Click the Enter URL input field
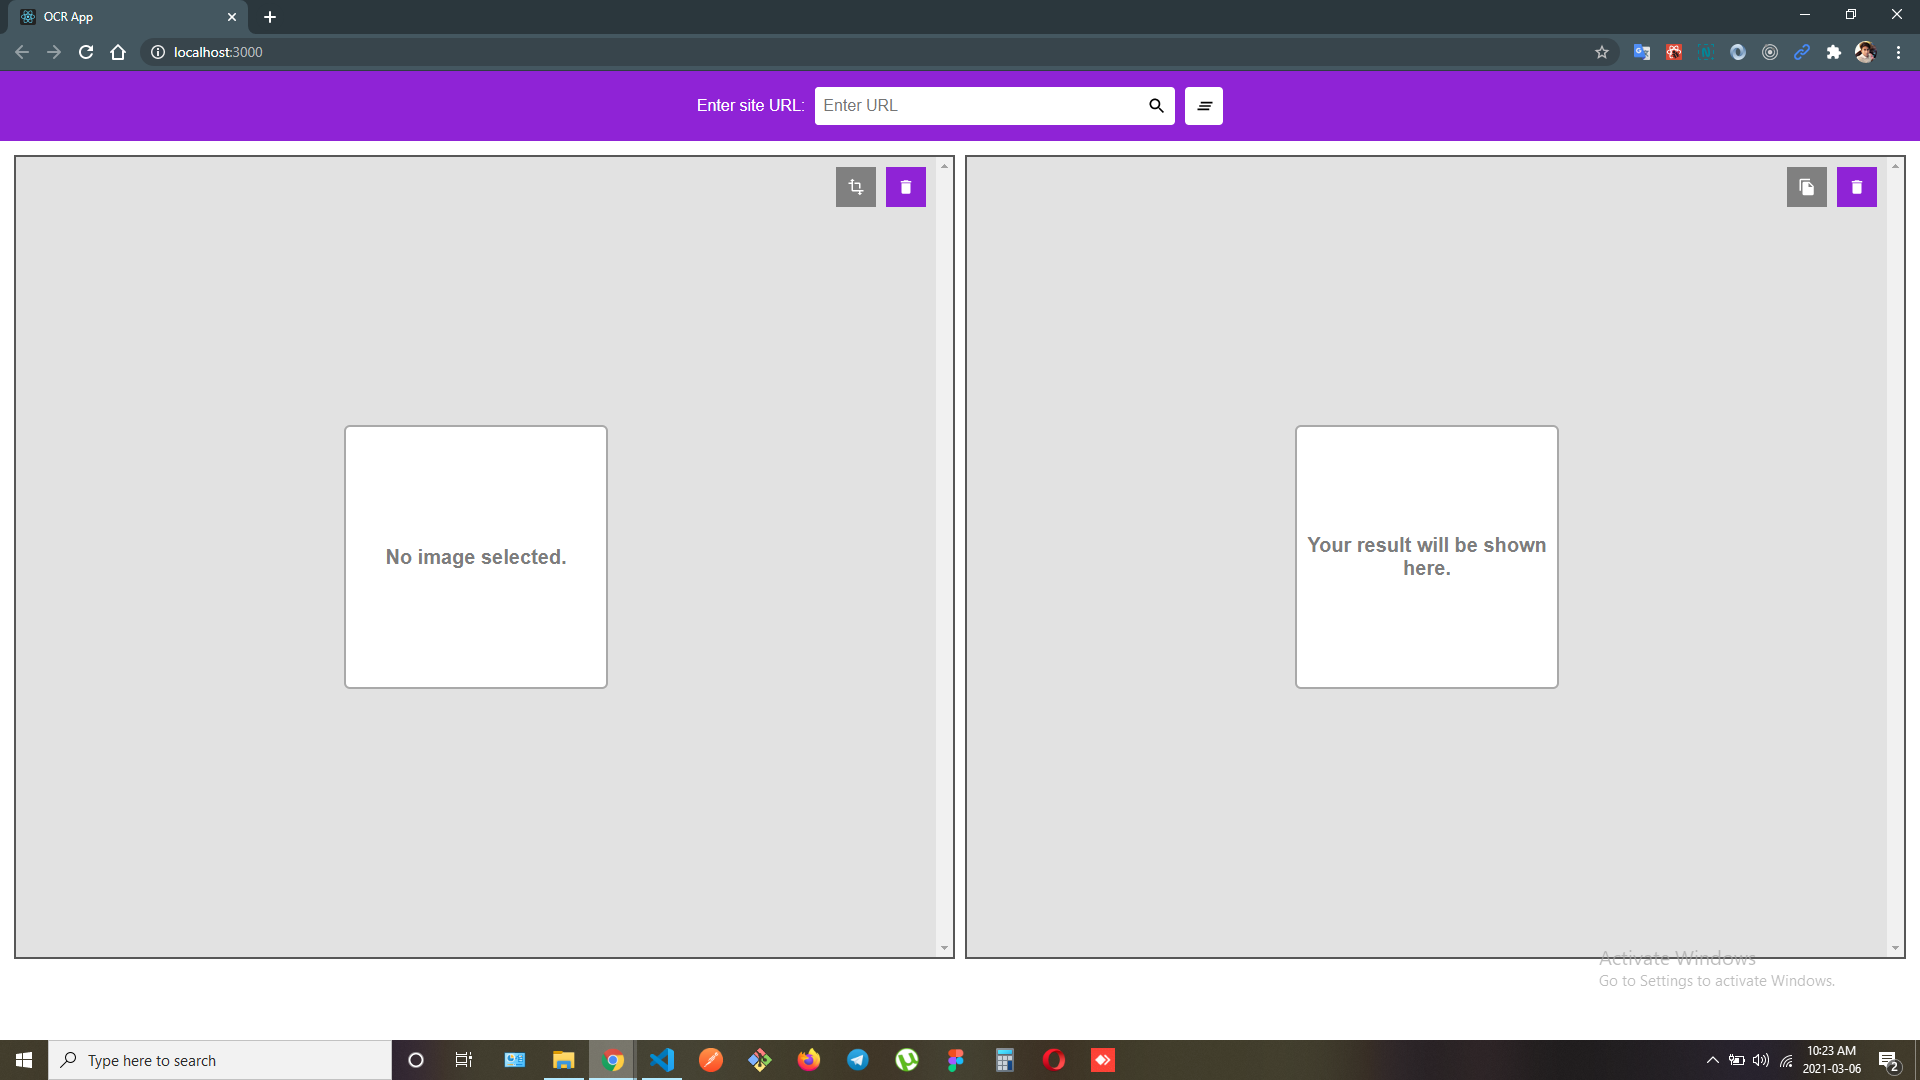Viewport: 1920px width, 1080px height. click(980, 106)
